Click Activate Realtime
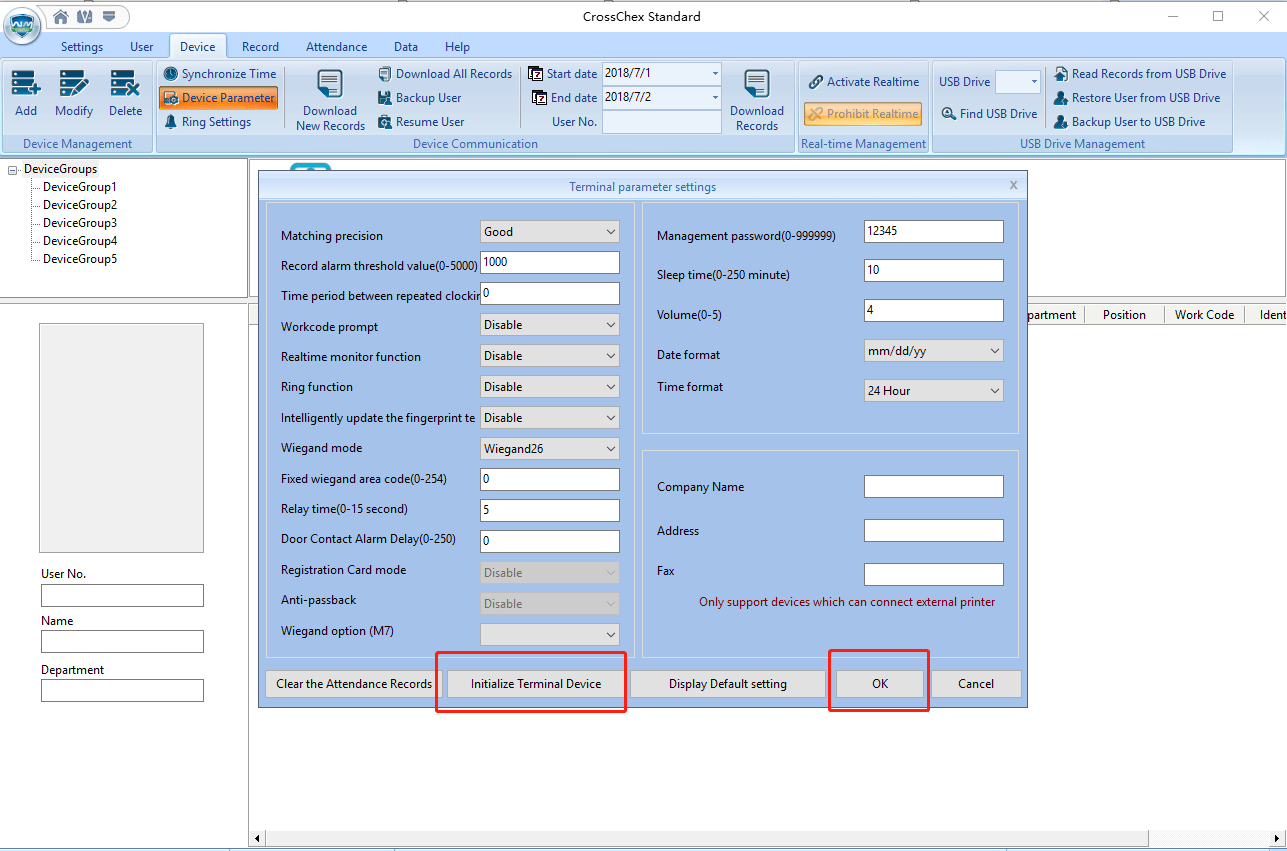1287x851 pixels. [x=863, y=82]
